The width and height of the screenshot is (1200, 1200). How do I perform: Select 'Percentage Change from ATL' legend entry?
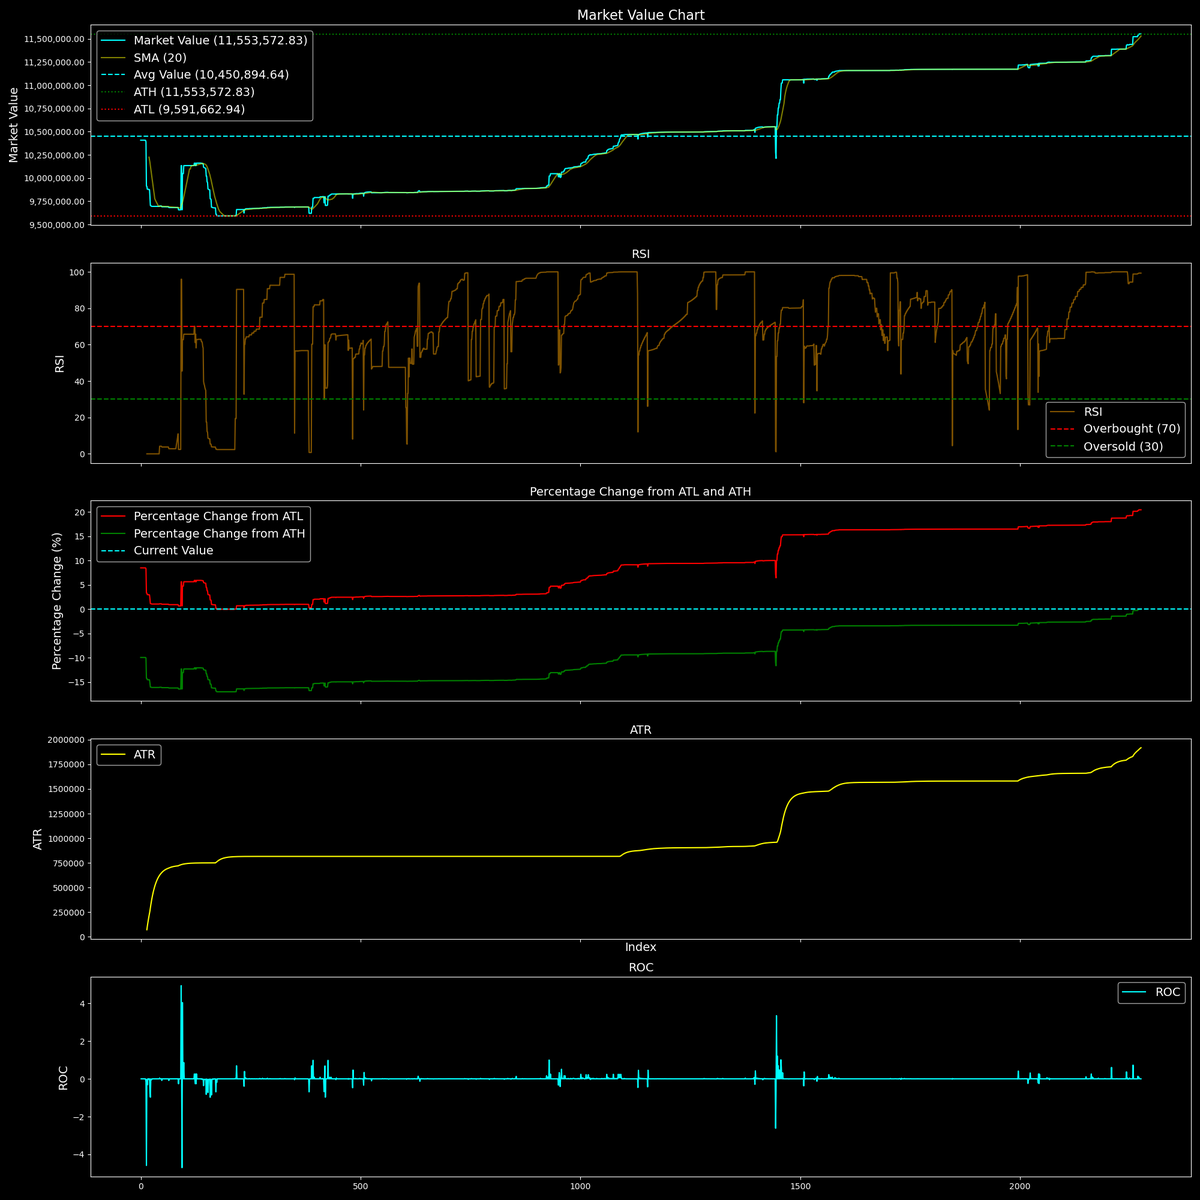[x=201, y=516]
